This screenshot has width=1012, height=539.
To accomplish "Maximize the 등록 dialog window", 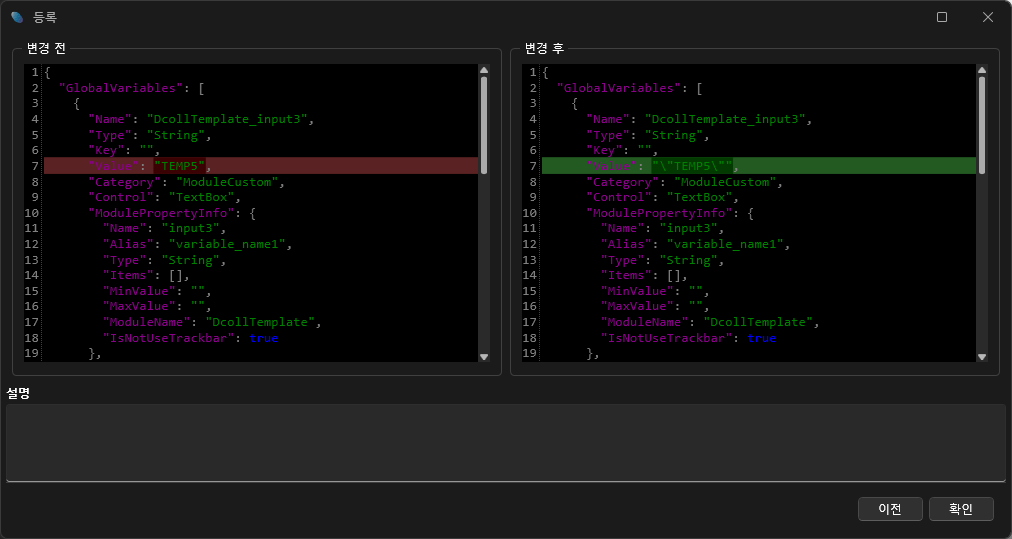I will point(941,17).
